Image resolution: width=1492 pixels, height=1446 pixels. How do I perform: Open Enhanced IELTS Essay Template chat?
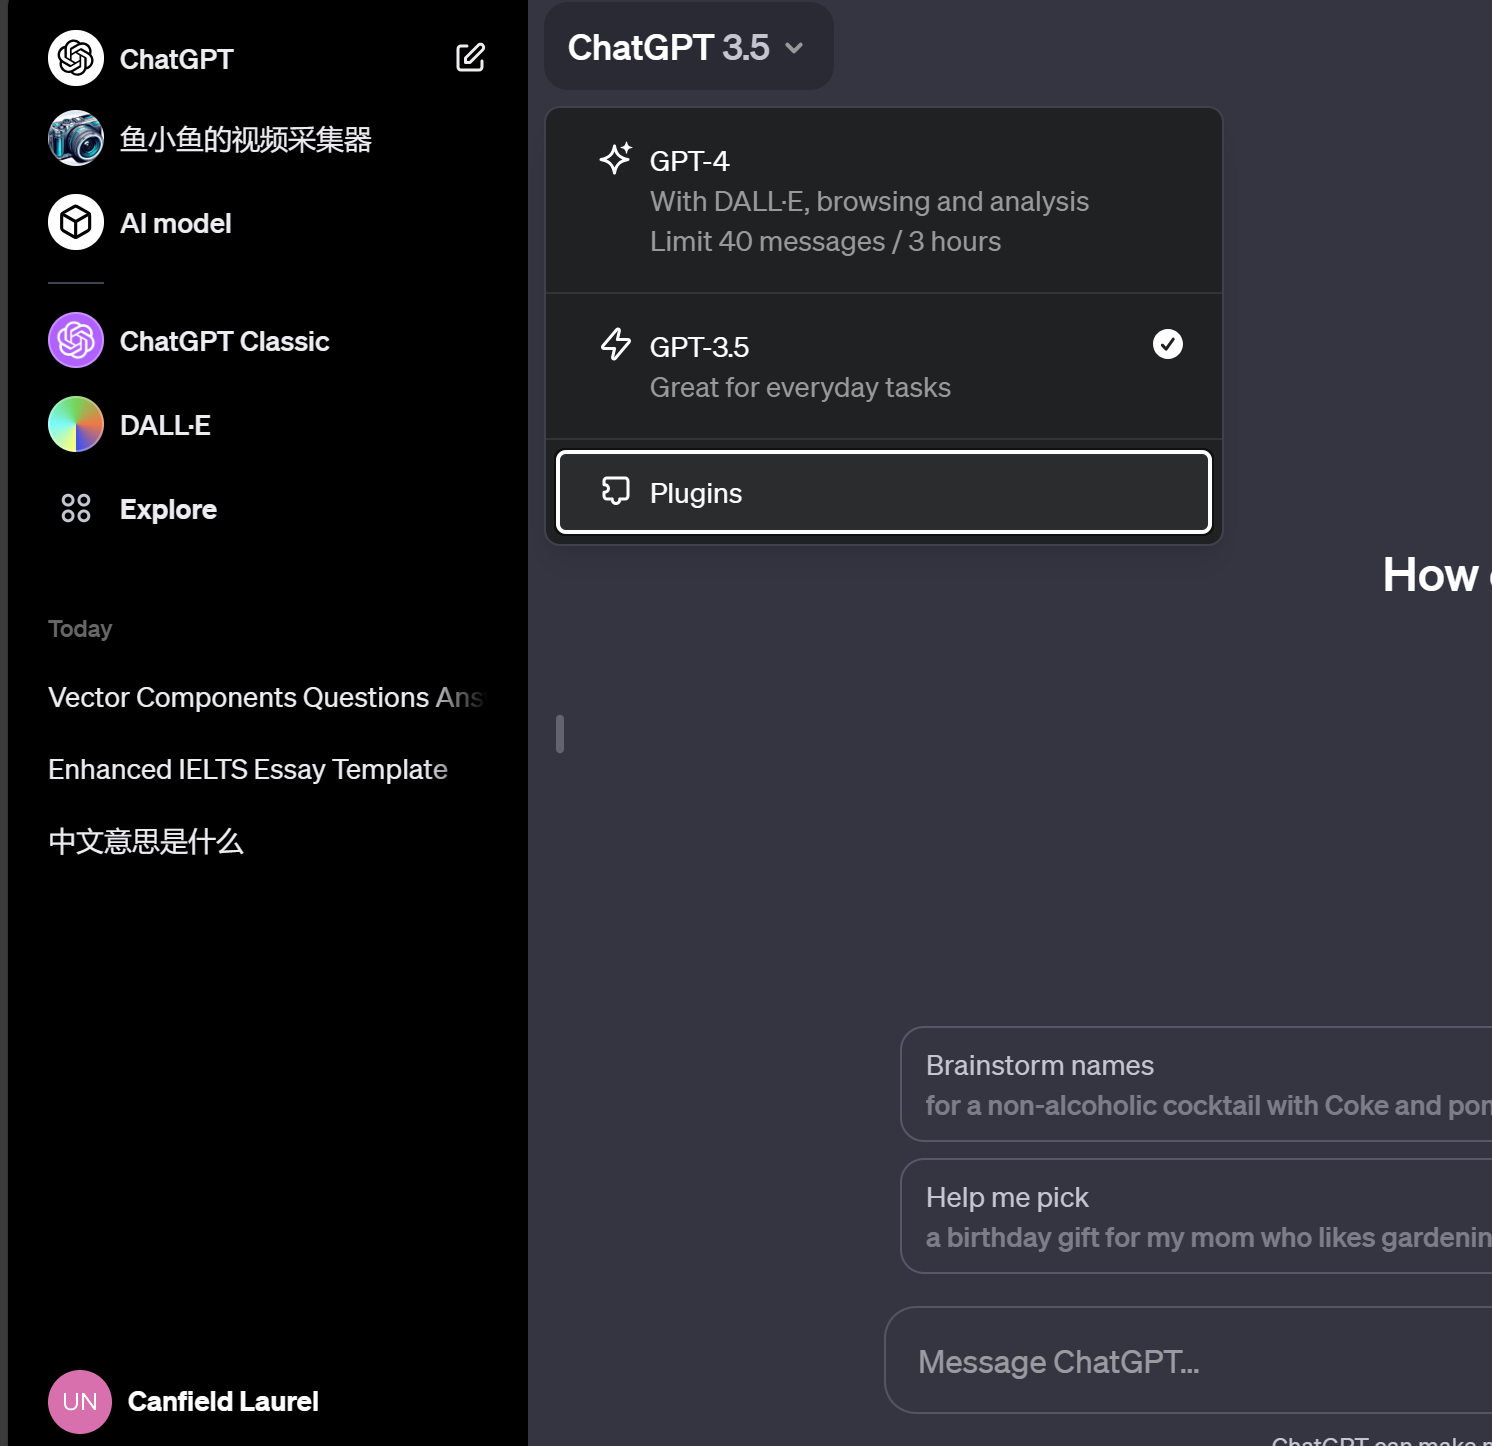coord(266,769)
